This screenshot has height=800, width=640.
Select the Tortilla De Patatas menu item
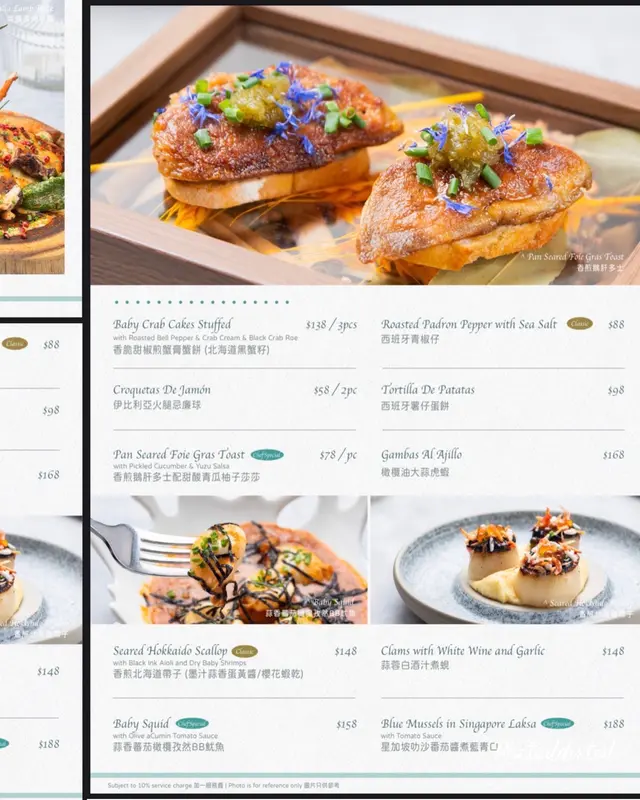coord(502,397)
